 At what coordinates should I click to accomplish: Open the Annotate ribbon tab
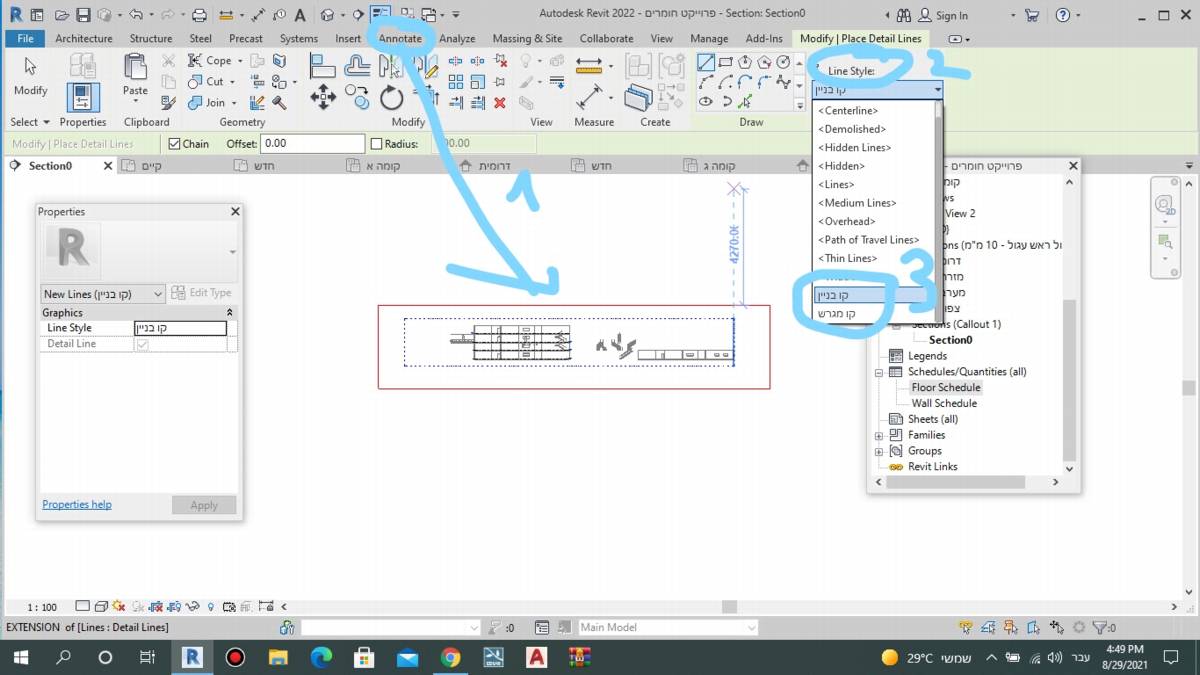pos(400,38)
